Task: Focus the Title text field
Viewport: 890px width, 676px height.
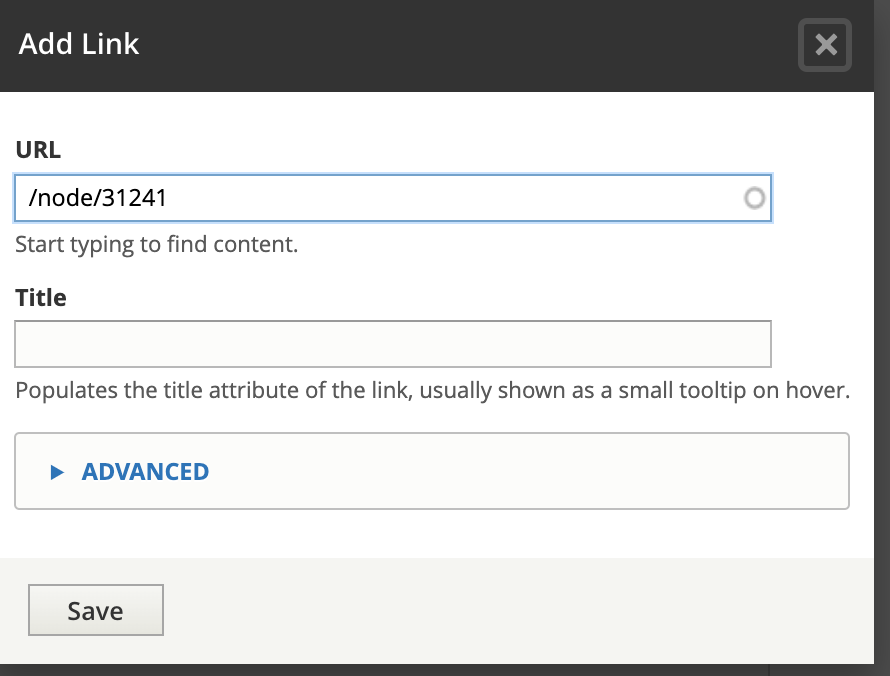Action: pos(393,344)
